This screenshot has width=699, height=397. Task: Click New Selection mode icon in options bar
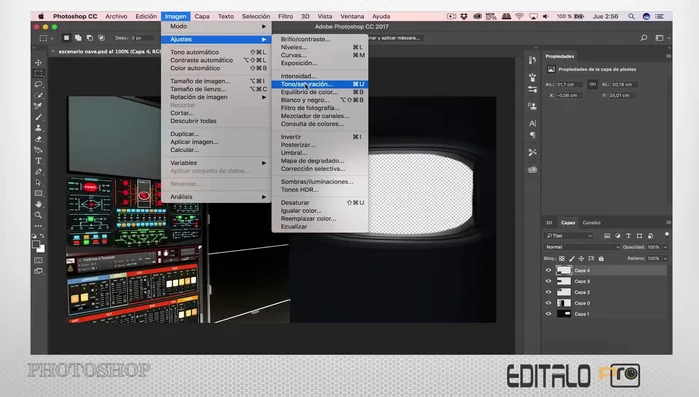(x=66, y=38)
